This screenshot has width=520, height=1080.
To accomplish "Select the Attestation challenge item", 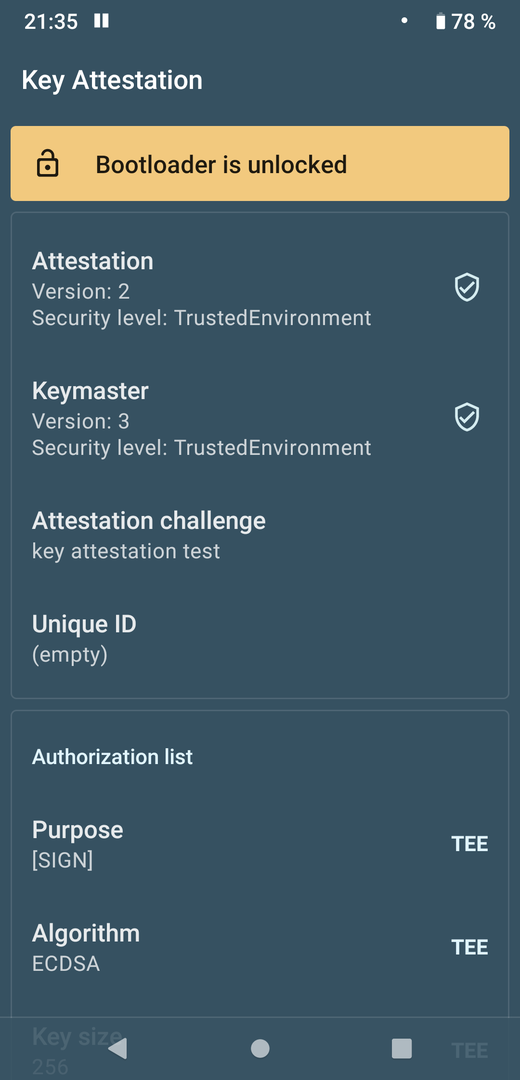I will pos(260,535).
